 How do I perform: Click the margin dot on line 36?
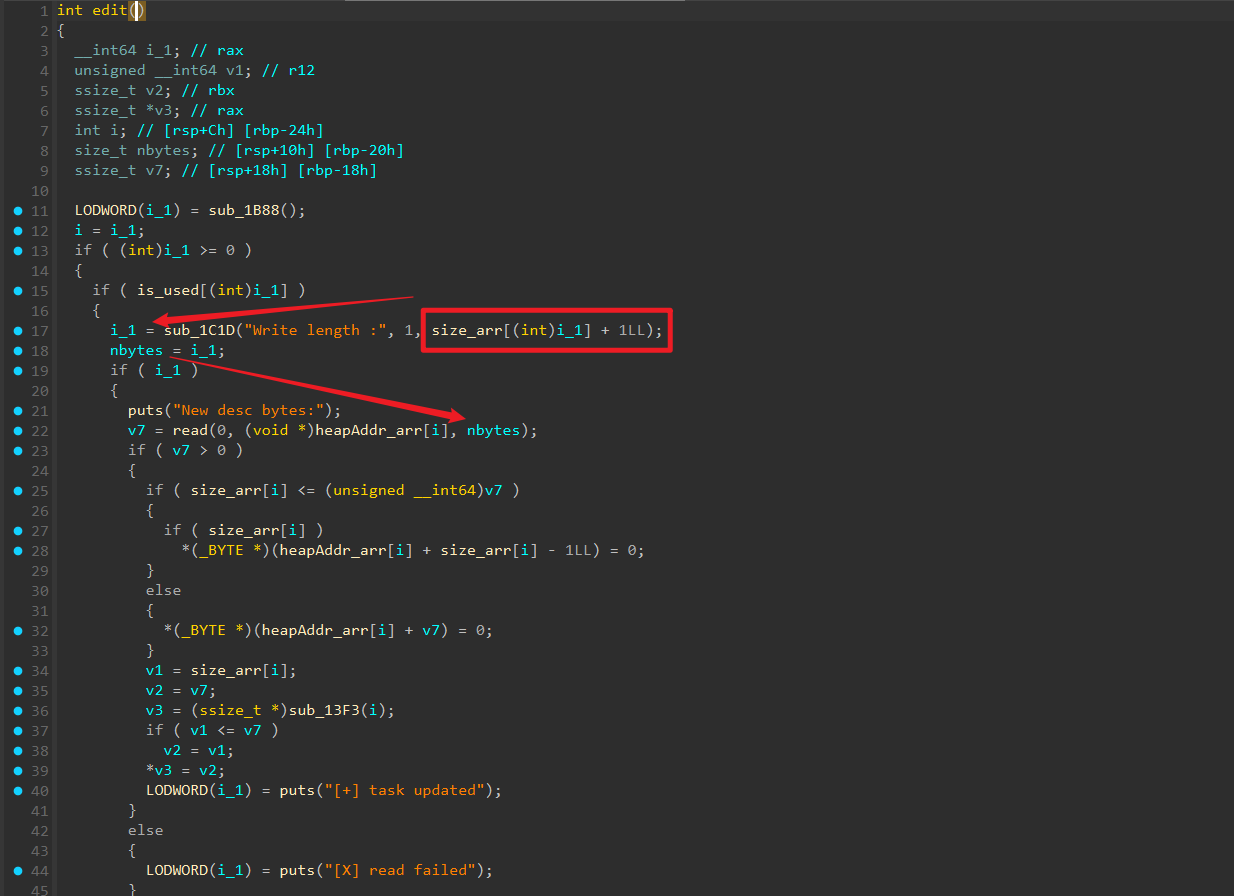(18, 711)
